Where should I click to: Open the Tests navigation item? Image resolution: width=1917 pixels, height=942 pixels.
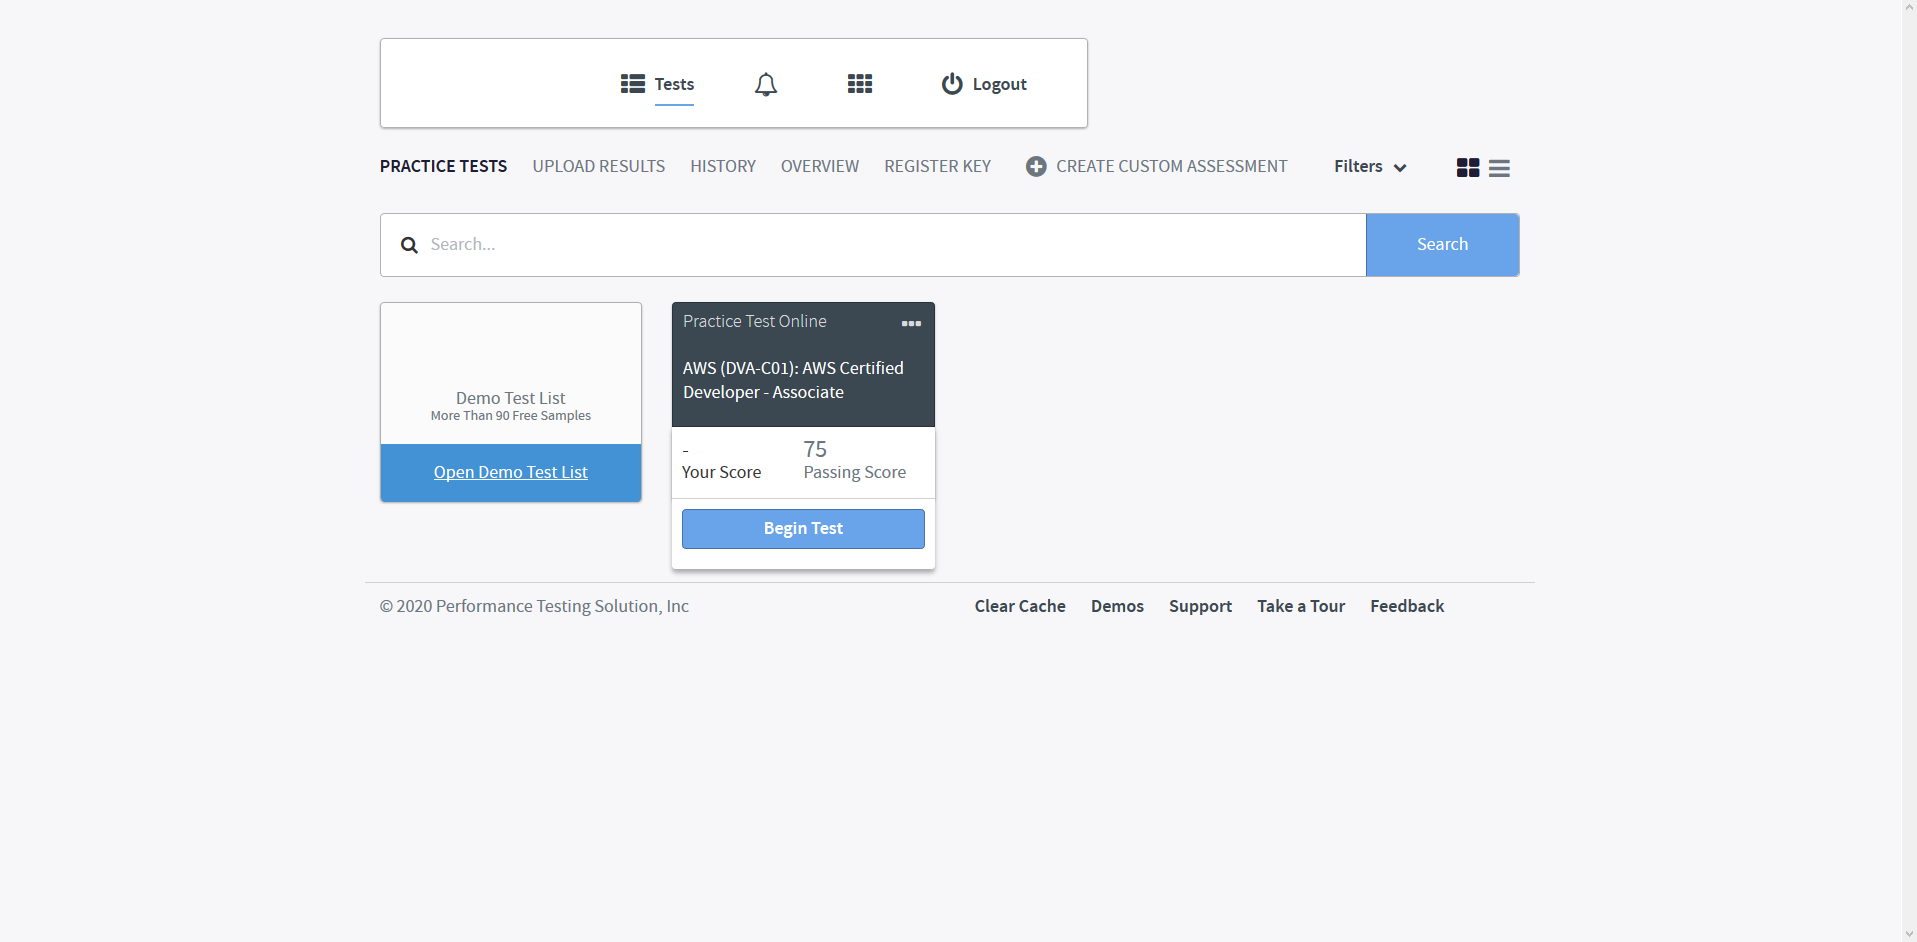pyautogui.click(x=674, y=84)
